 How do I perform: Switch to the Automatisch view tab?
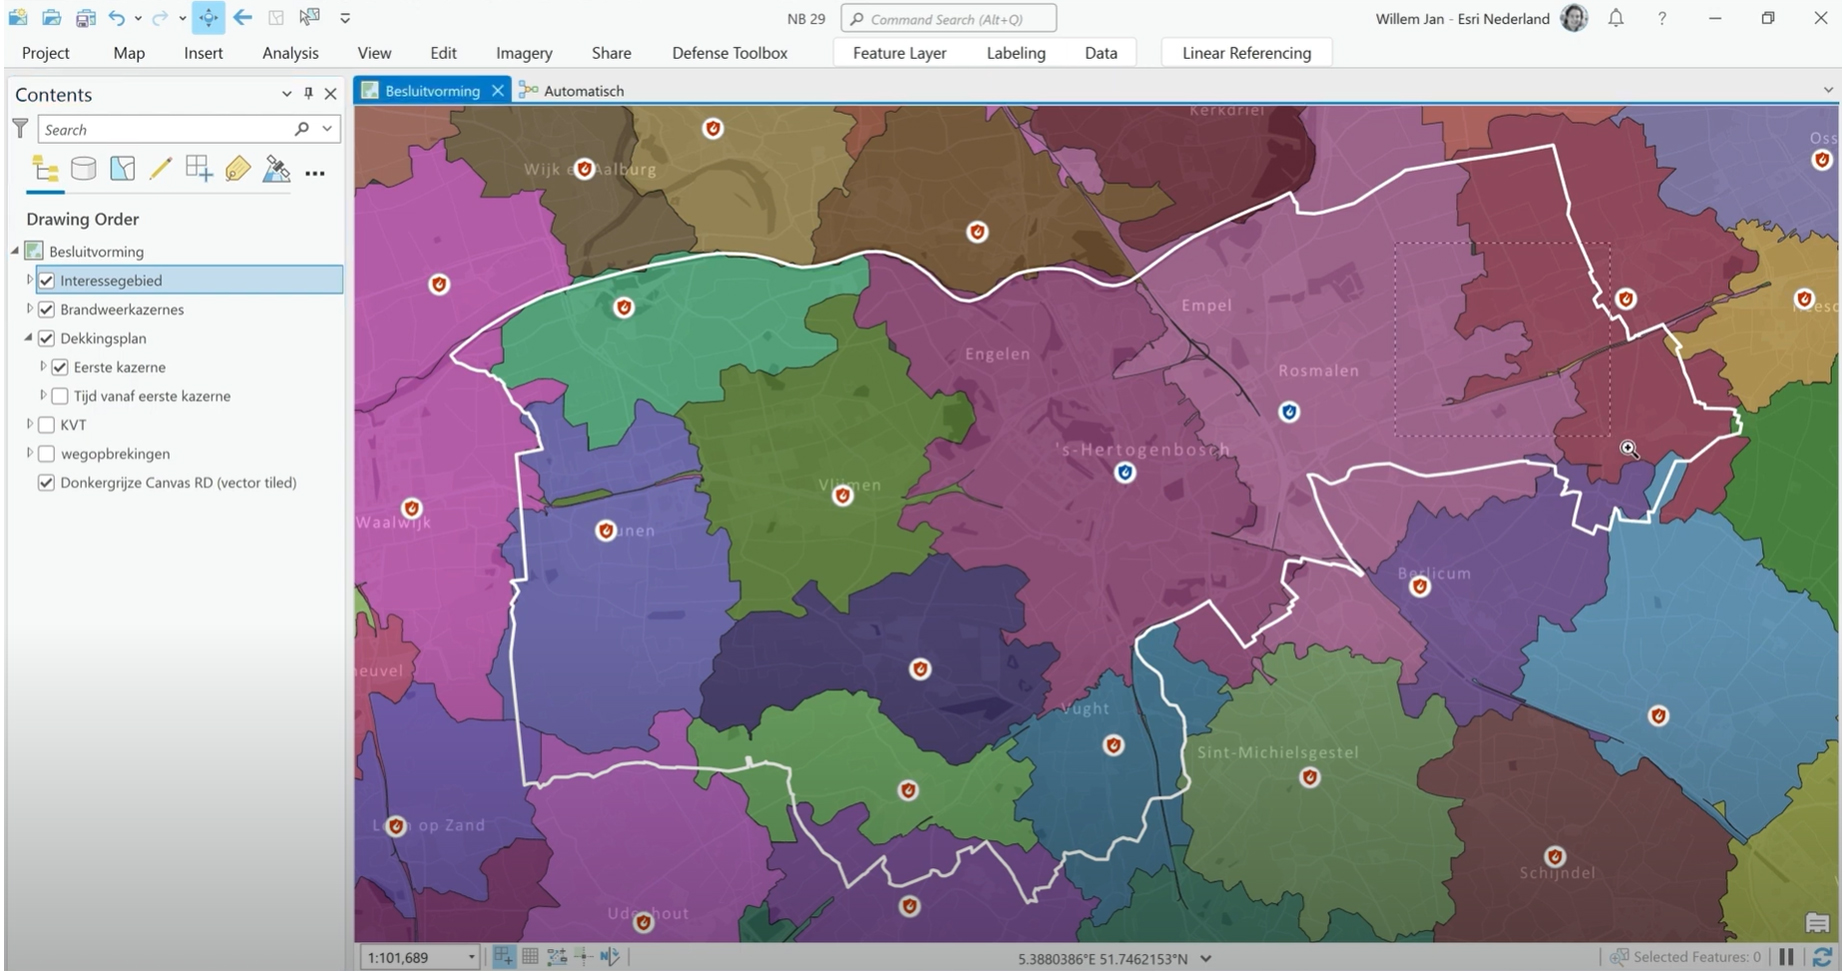(x=583, y=91)
